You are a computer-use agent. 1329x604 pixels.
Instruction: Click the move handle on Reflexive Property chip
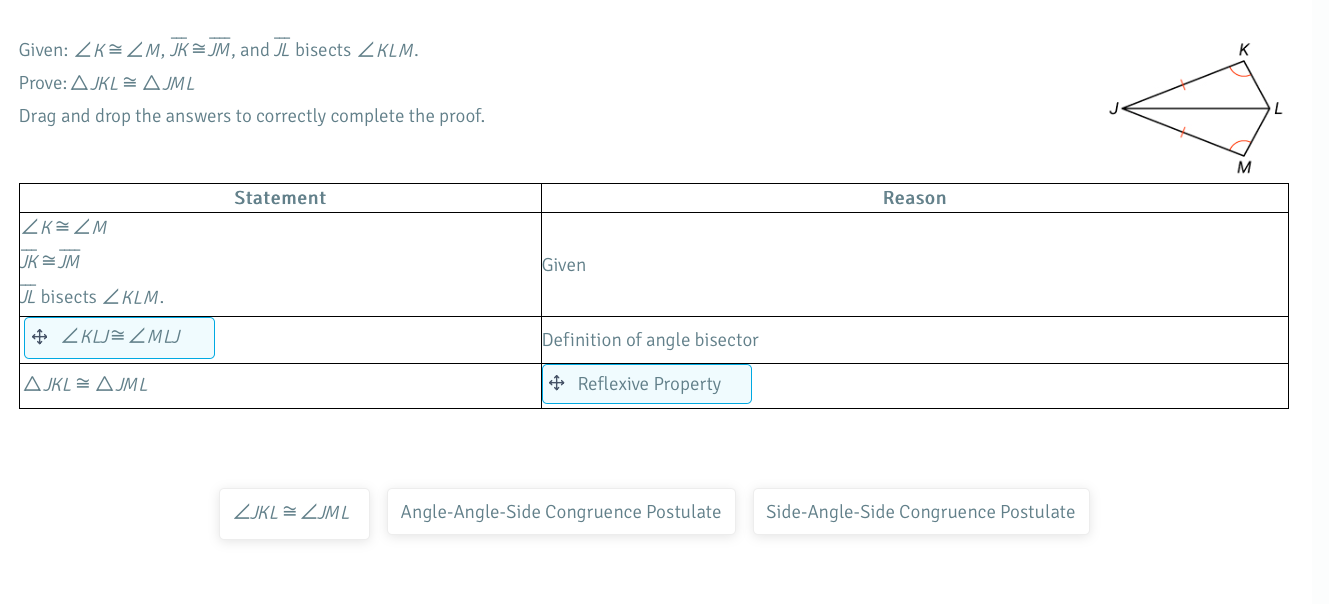tap(557, 383)
